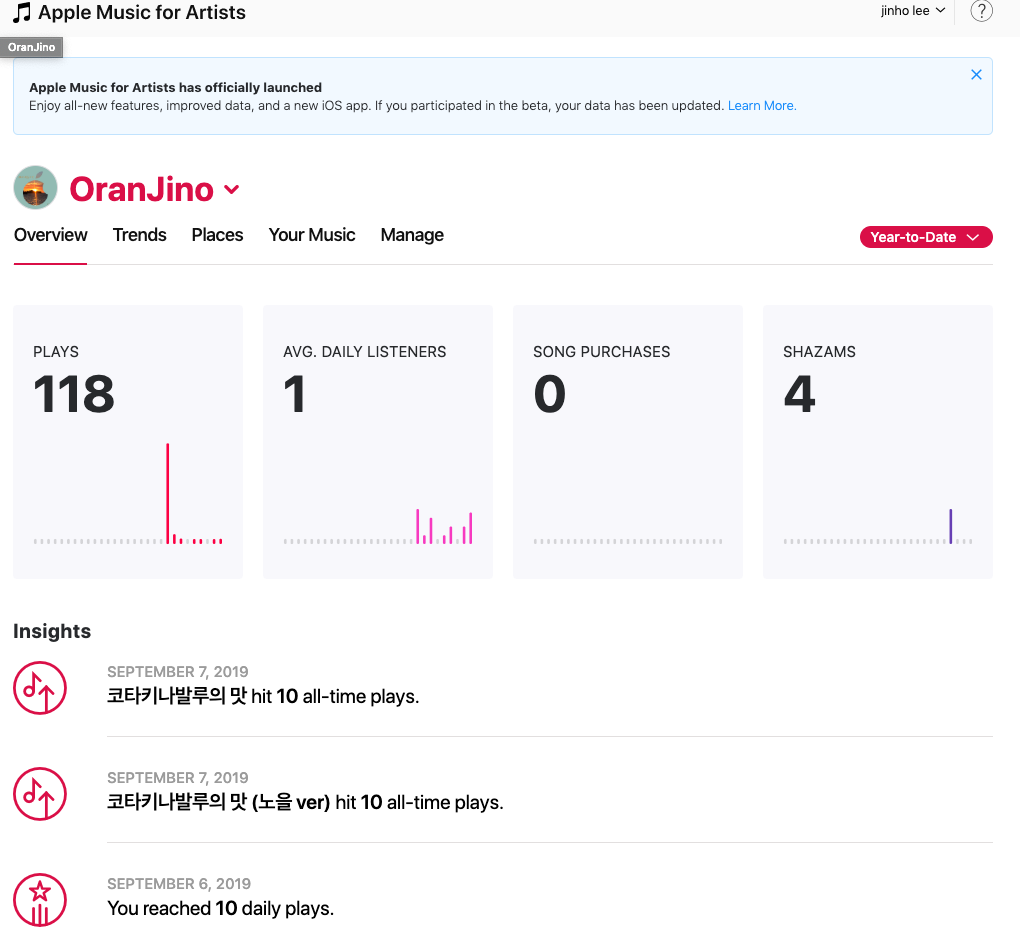Click the 'SEPTEMBER 6, 2019' date label
1020x944 pixels.
click(179, 883)
